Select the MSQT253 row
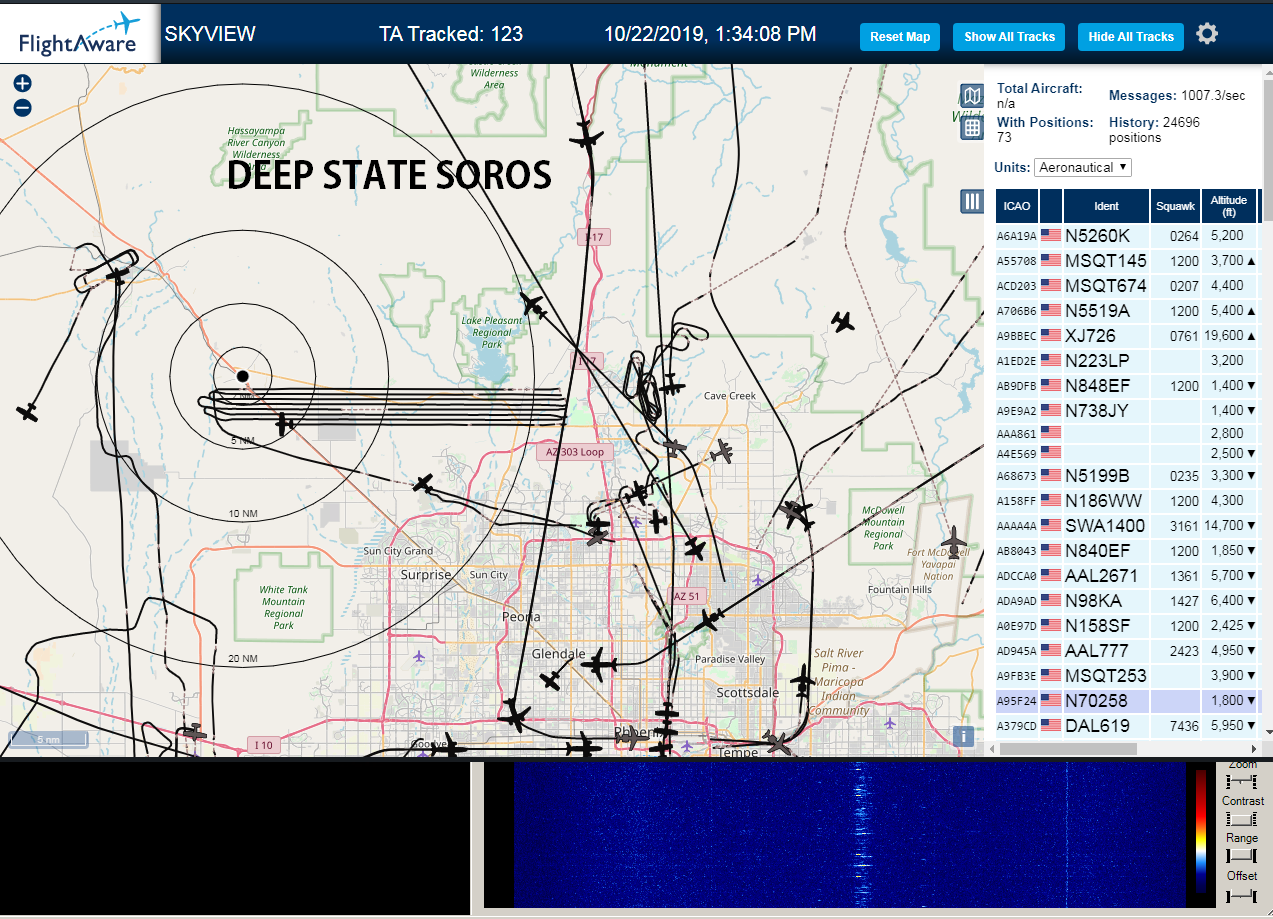Screen dimensions: 1273x919 [1127, 675]
